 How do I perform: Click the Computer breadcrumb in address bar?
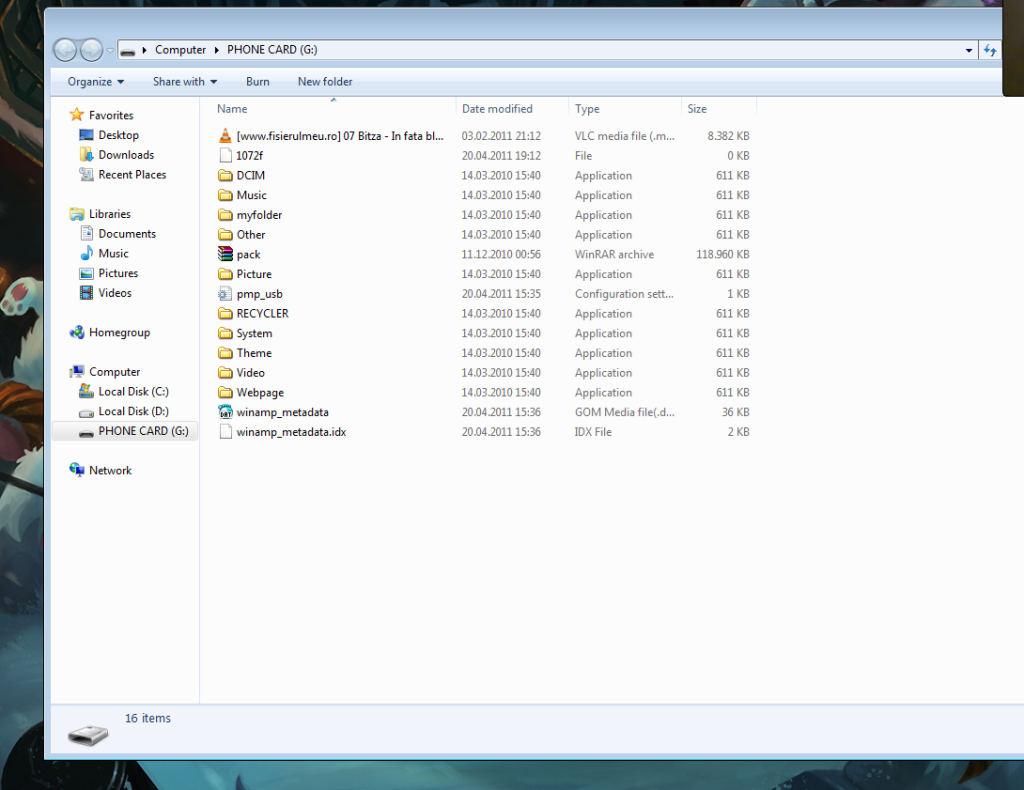[180, 50]
